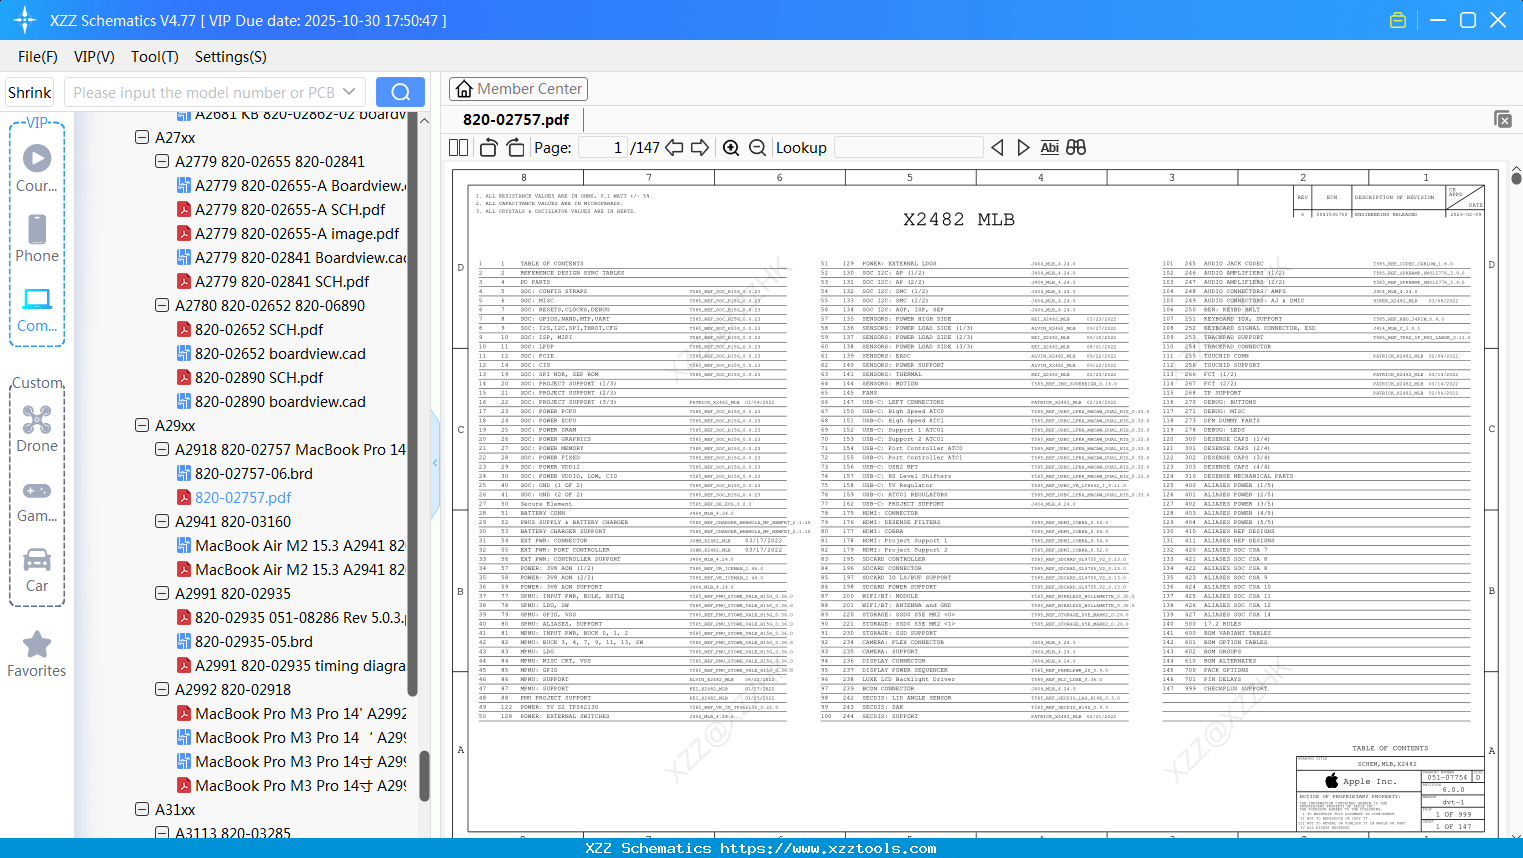Open the Courses category in VIP sidebar
This screenshot has width=1523, height=858.
coord(37,168)
